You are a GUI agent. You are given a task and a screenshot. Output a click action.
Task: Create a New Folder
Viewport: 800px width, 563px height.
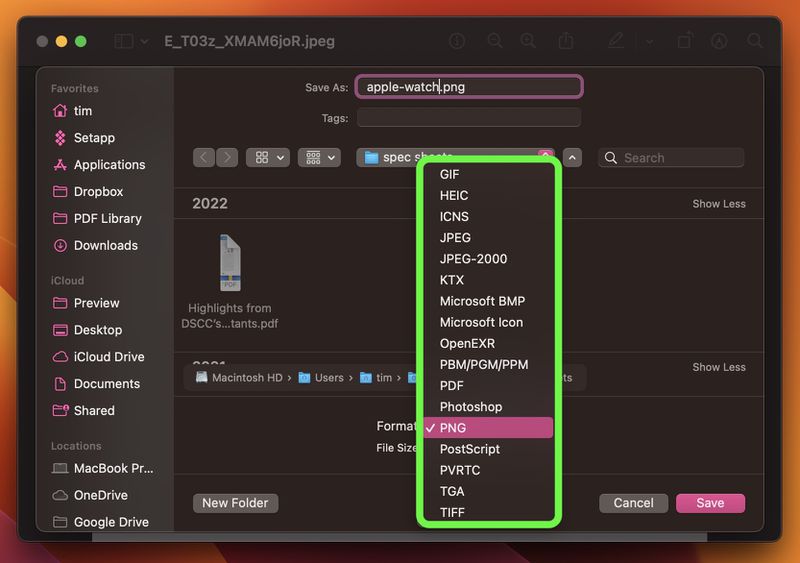pyautogui.click(x=235, y=503)
